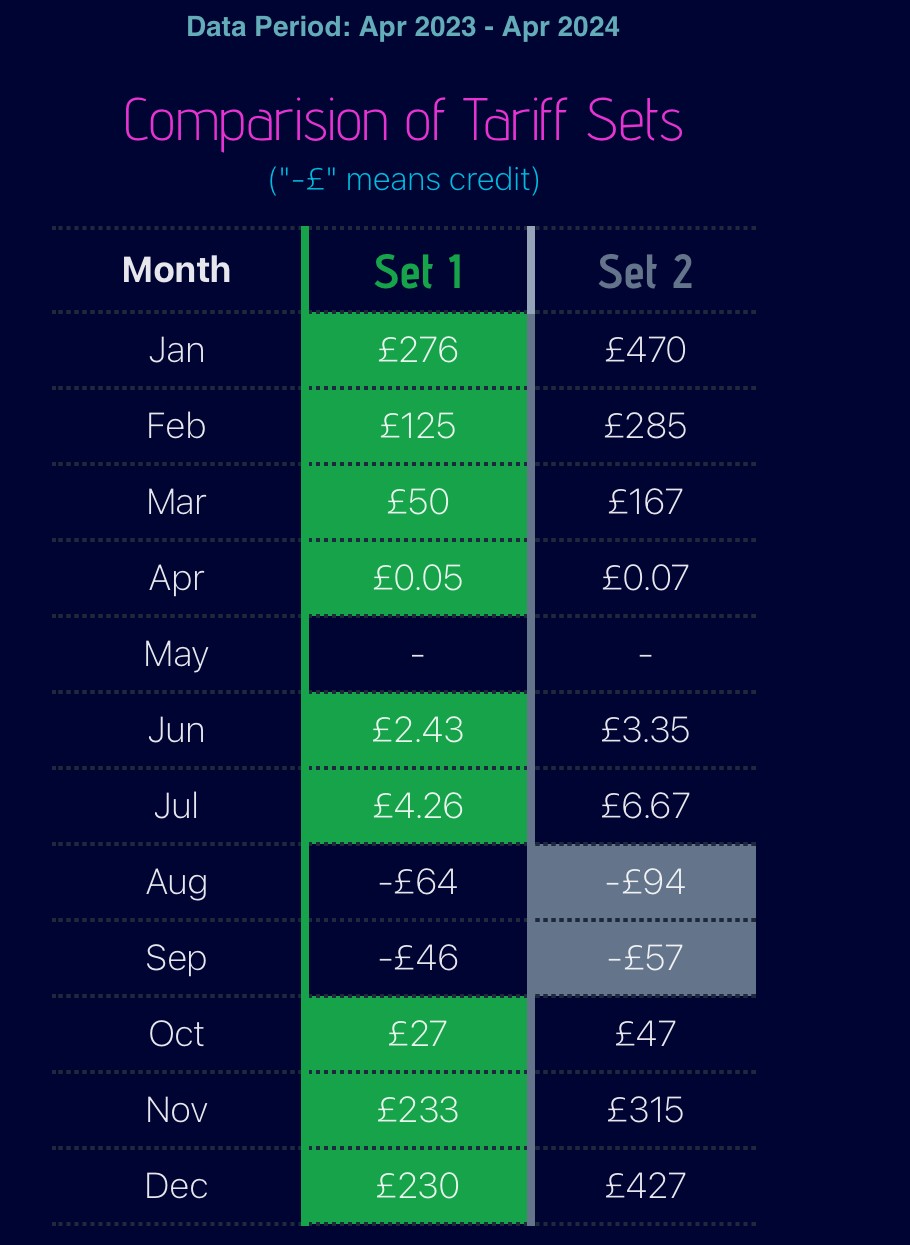
Task: Select Sep Set 2 credit -£57
Action: (645, 958)
